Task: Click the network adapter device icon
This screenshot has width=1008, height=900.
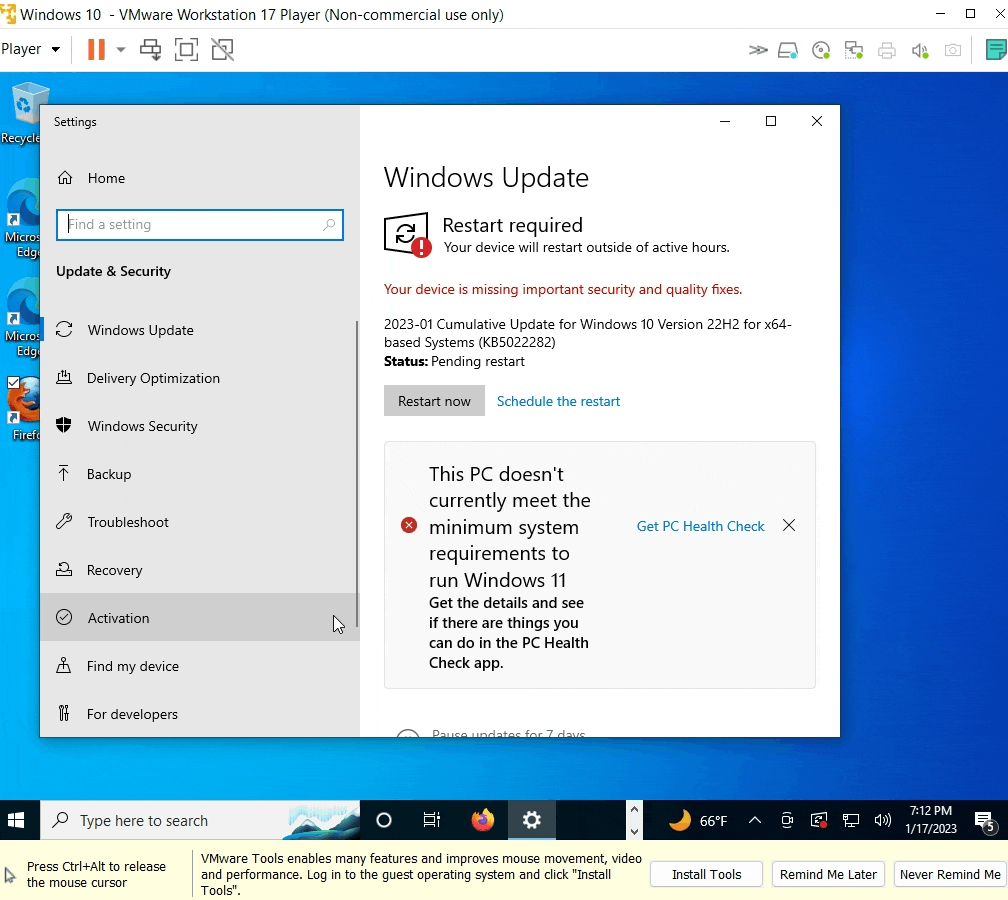Action: point(854,50)
